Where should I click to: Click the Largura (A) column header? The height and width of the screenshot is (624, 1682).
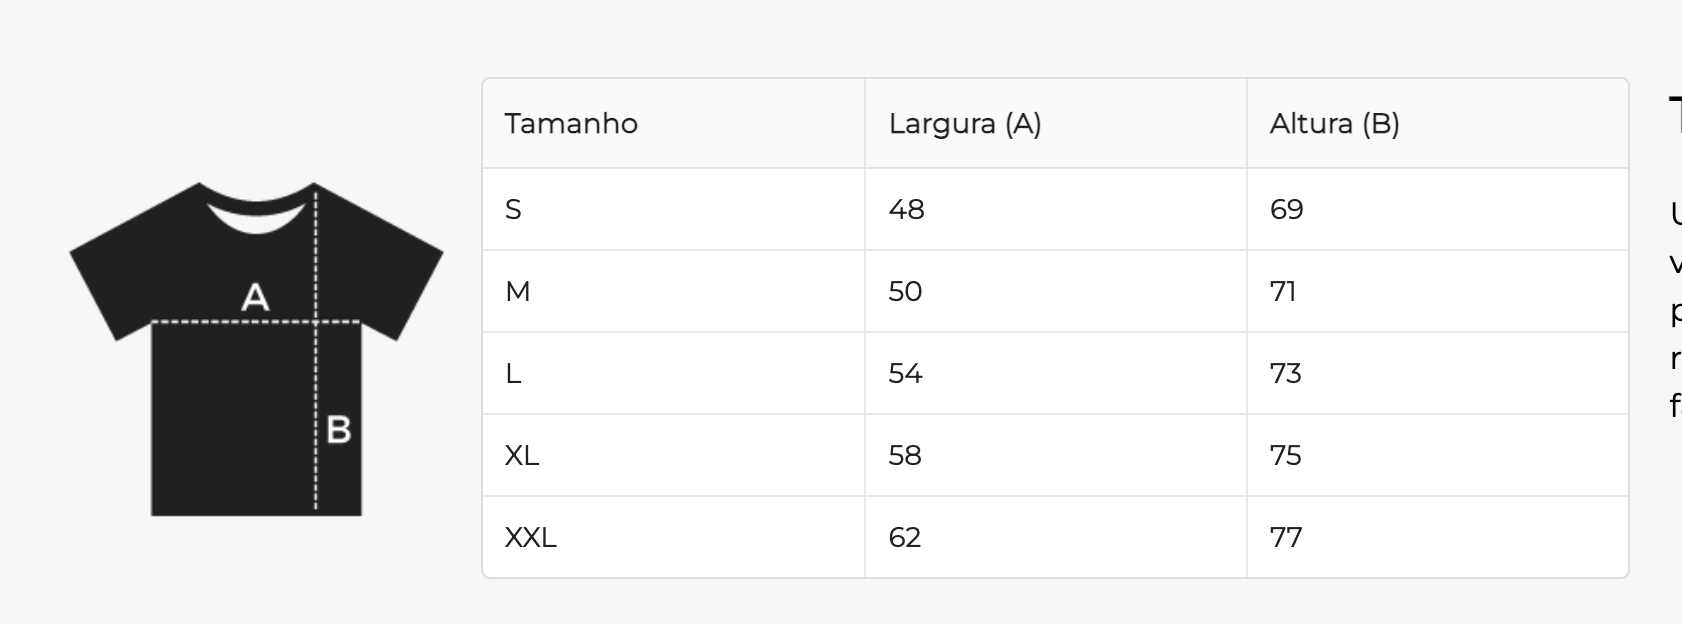(x=964, y=124)
